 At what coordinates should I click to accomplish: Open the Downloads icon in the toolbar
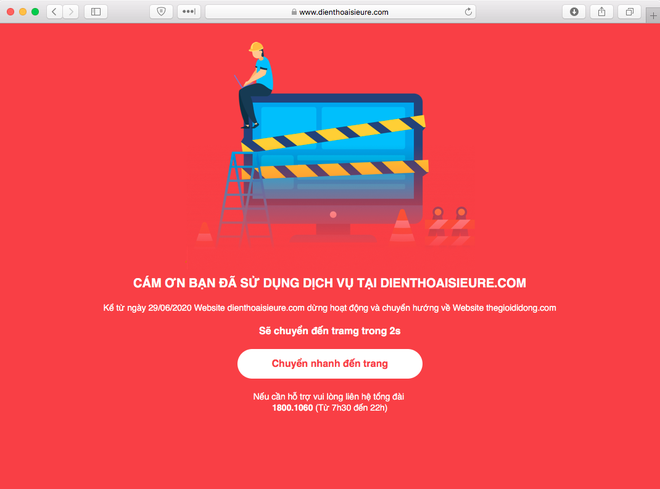tap(574, 12)
